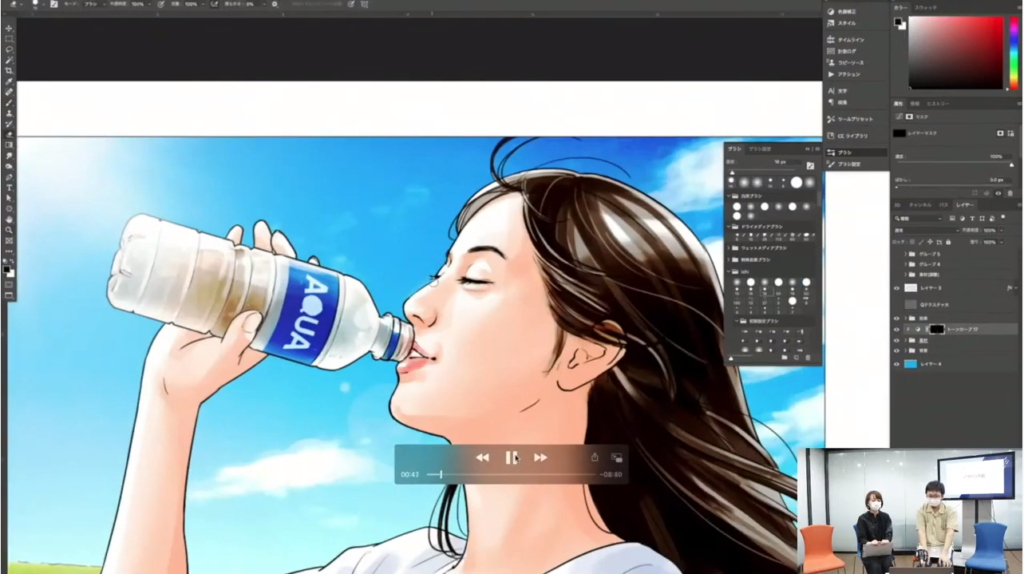Open the CC Libraries panel icon

[831, 136]
